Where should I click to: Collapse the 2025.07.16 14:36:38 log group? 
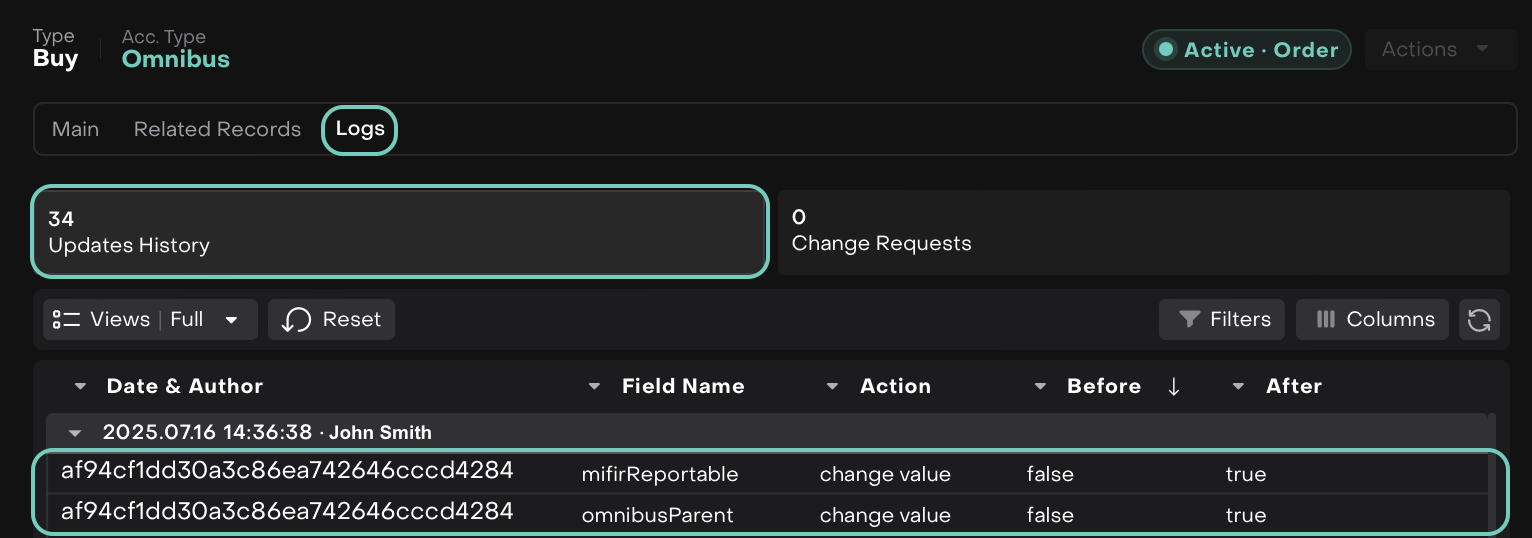tap(74, 433)
